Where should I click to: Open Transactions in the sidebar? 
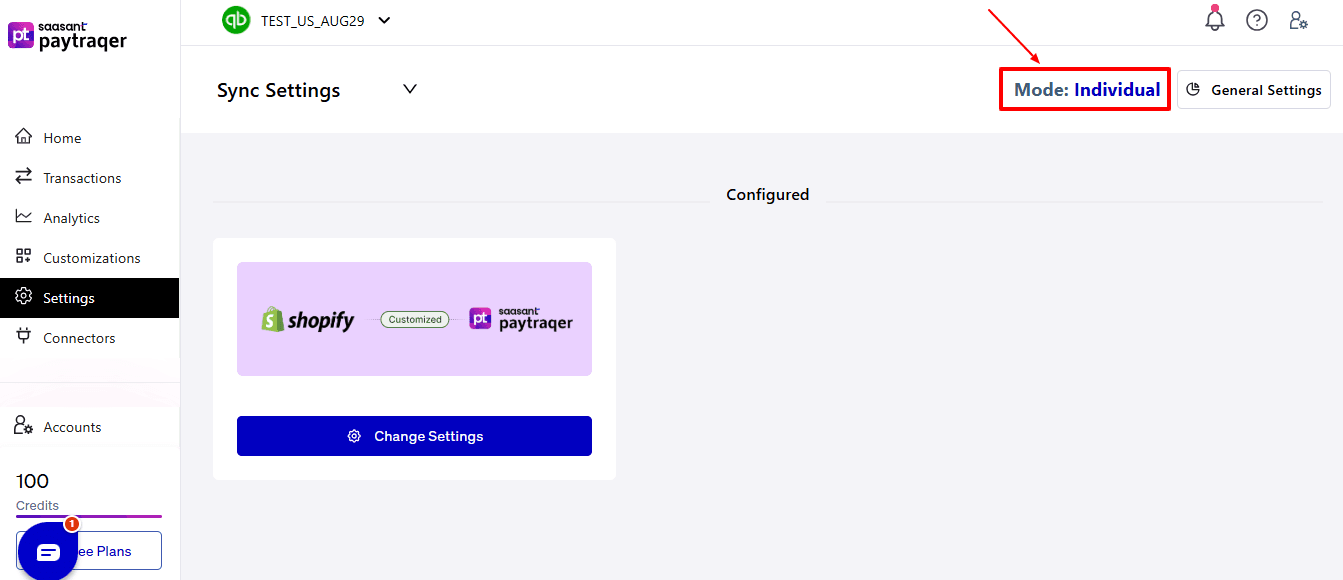[82, 178]
